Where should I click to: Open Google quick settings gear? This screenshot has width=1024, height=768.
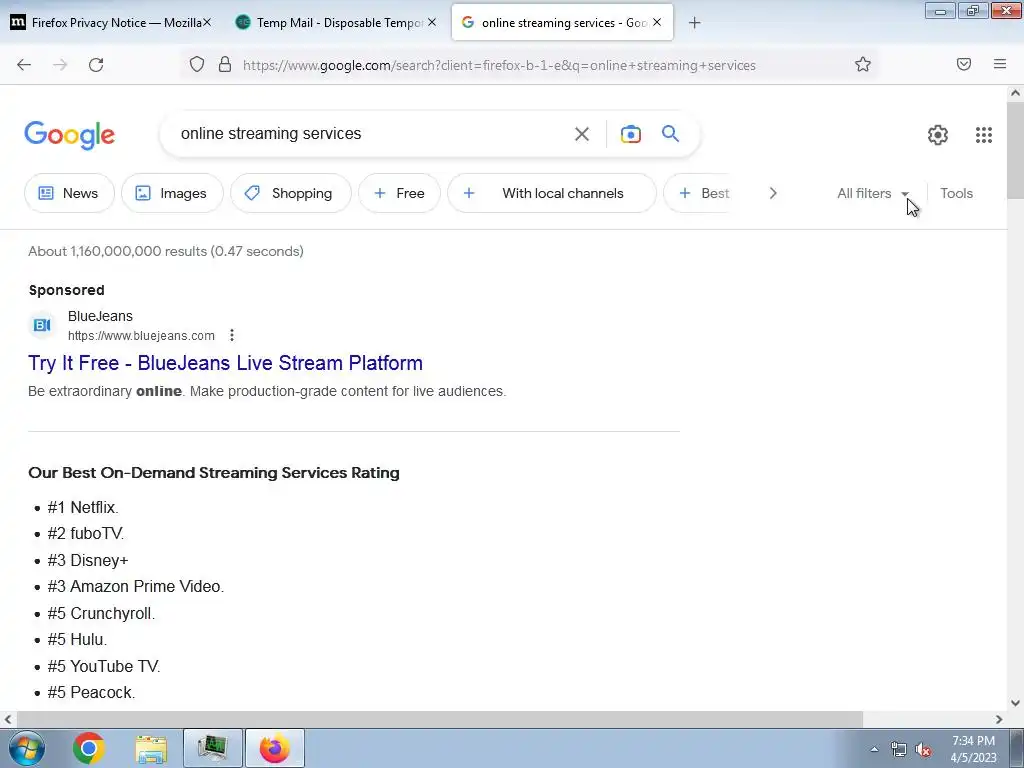pos(938,135)
